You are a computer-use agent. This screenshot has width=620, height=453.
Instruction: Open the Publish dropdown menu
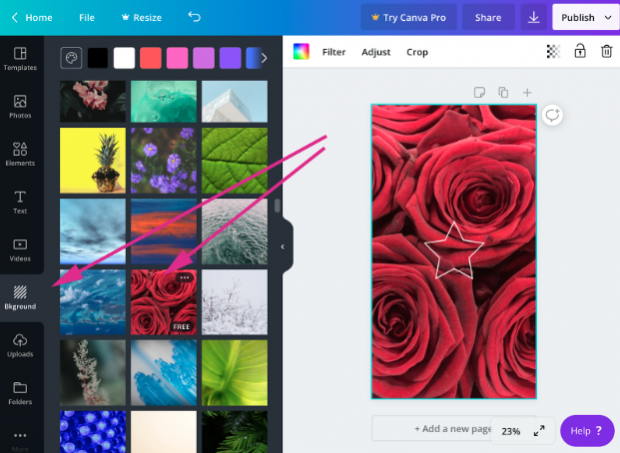(x=586, y=17)
